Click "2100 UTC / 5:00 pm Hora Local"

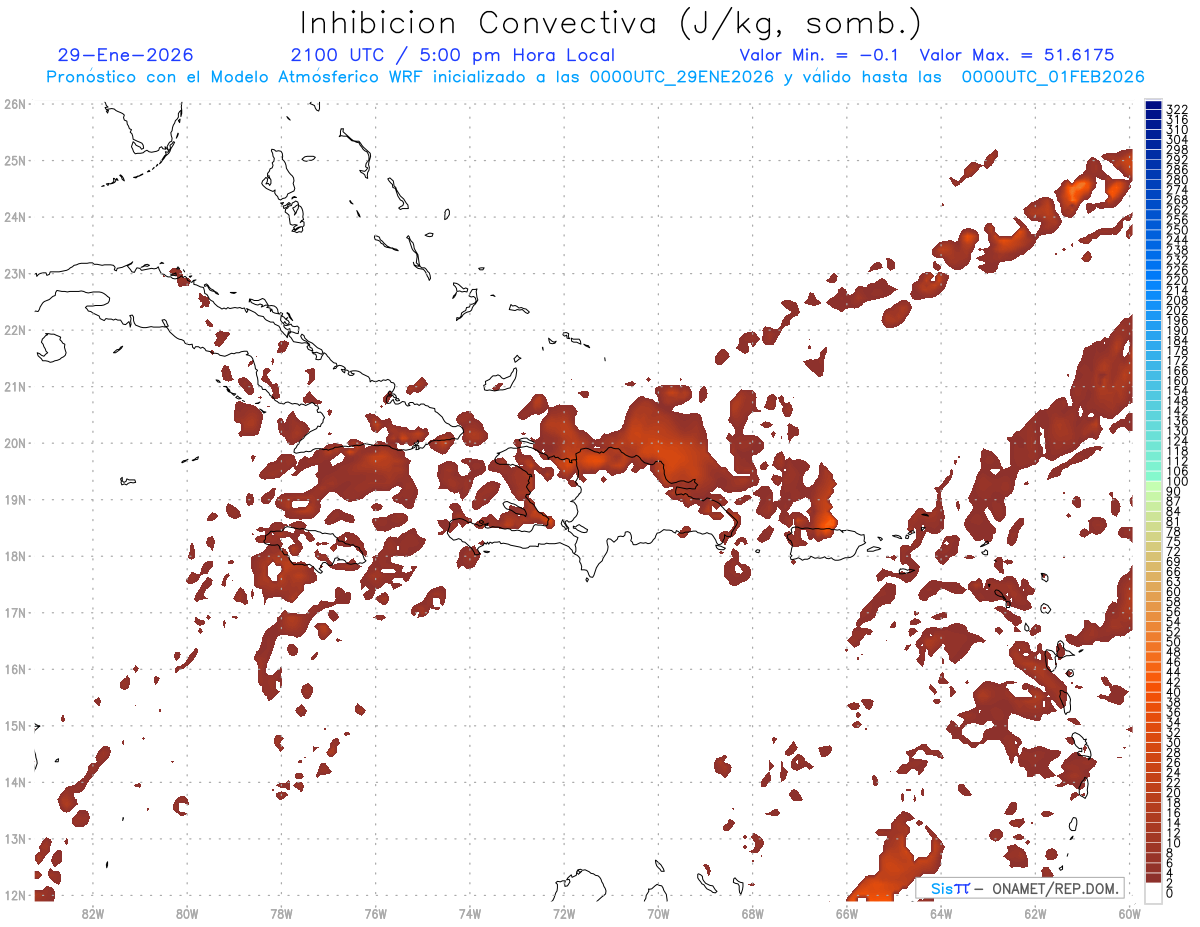[453, 55]
